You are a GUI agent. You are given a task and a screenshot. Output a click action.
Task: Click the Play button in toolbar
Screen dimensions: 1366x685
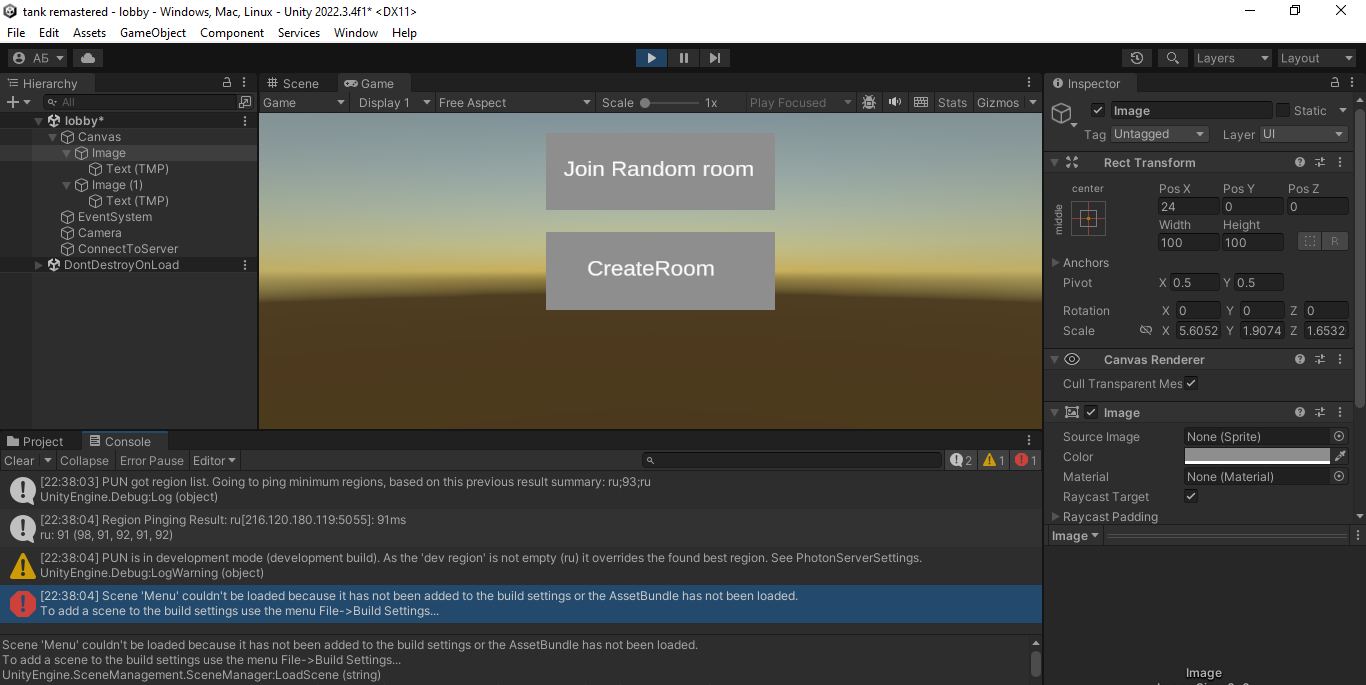[651, 58]
